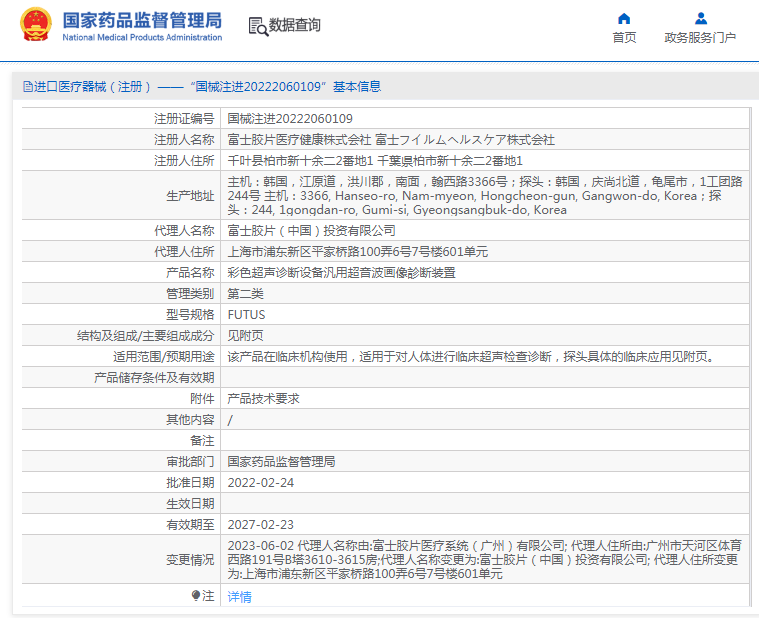Image resolution: width=759 pixels, height=618 pixels.
Task: Click the 产品储存条件及有效期 label
Action: (154, 378)
